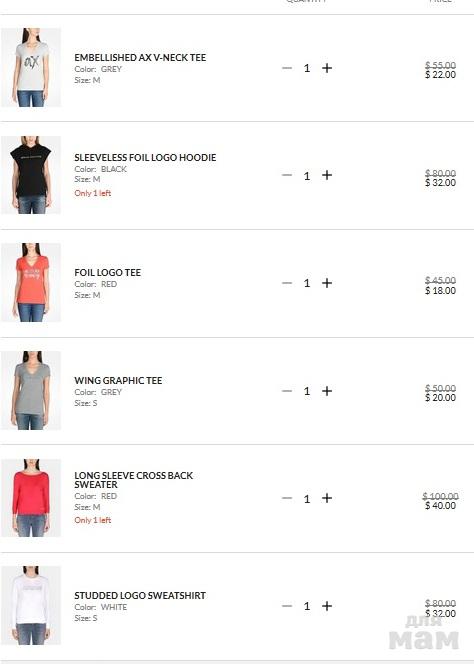474x664 pixels.
Task: Open Wing Graphic Tee product title
Action: pos(118,380)
